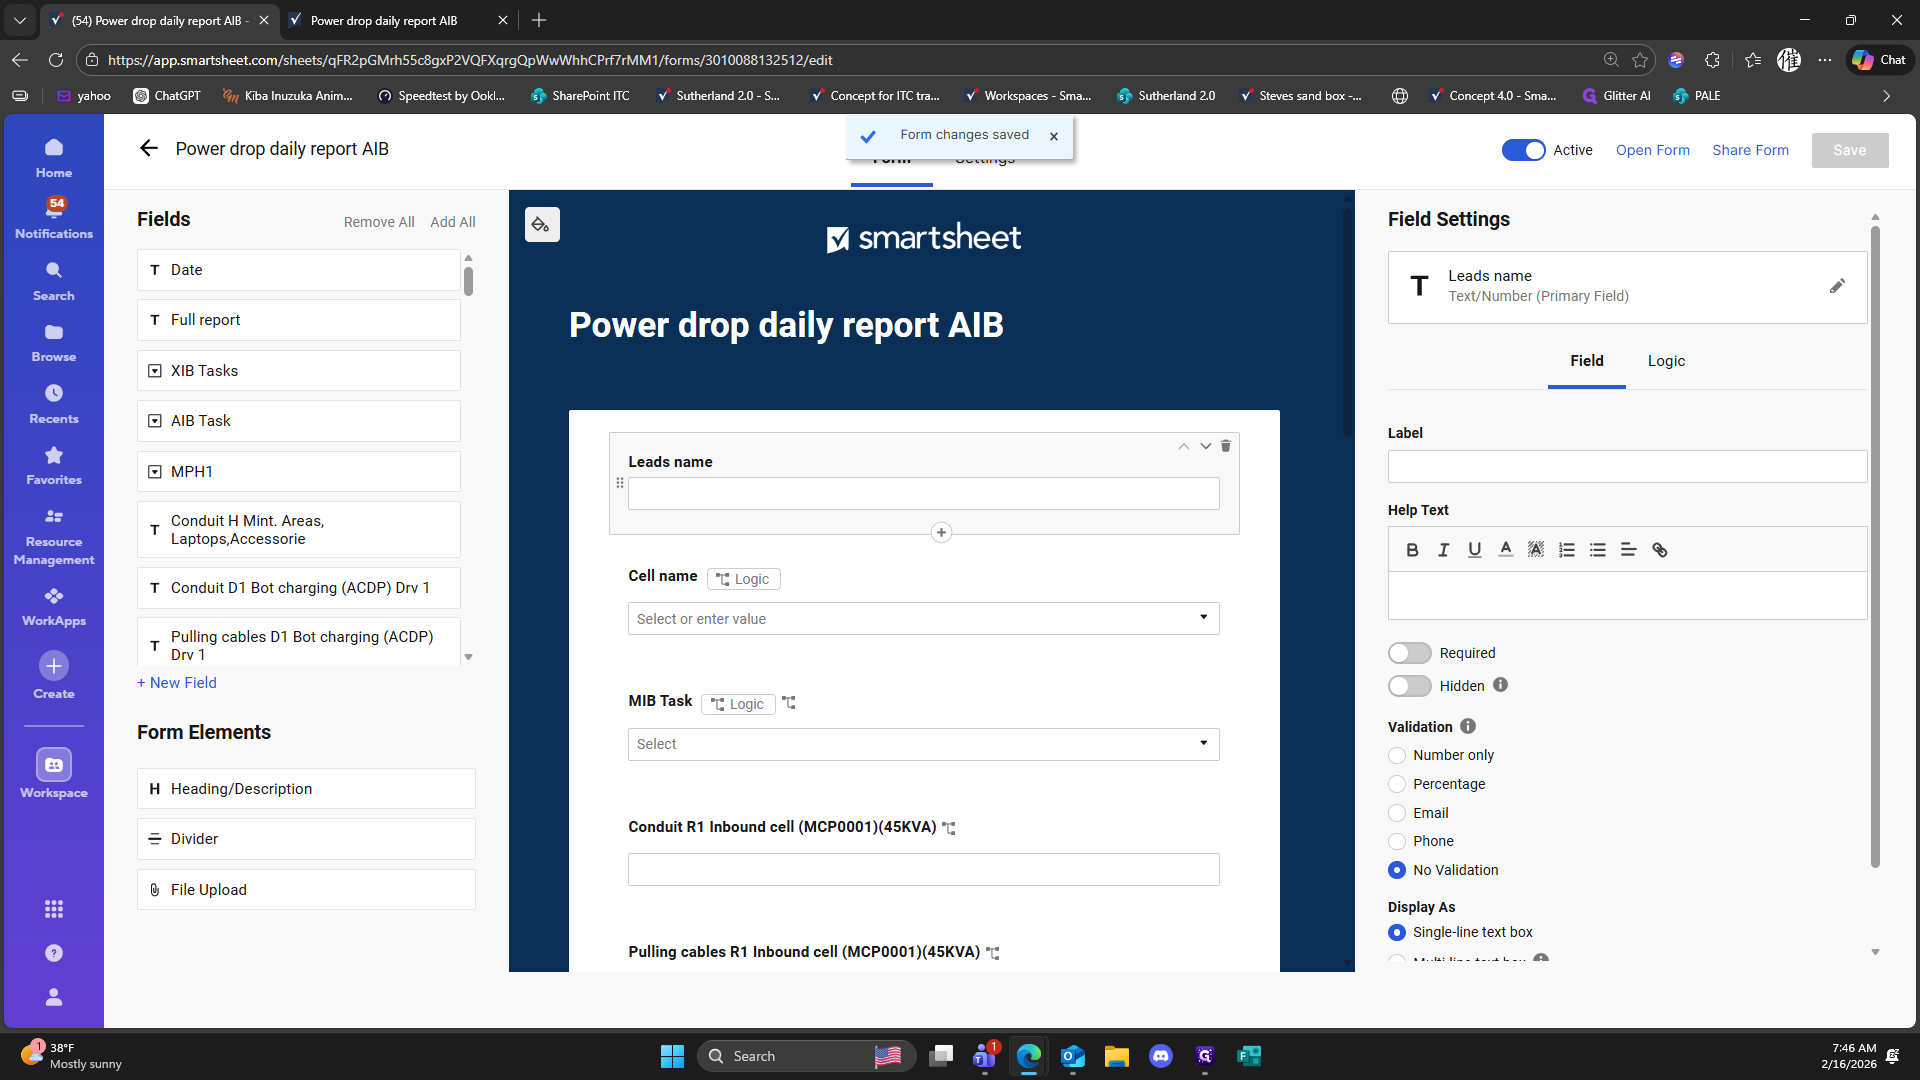Click the form theme paint bucket icon
This screenshot has height=1080, width=1920.
point(541,225)
